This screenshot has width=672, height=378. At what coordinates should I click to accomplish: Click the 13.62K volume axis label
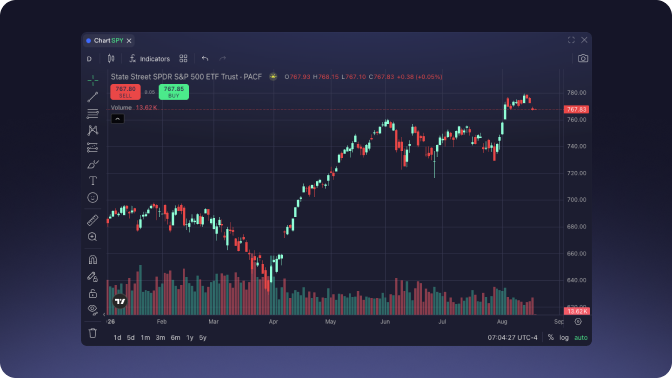(x=576, y=311)
